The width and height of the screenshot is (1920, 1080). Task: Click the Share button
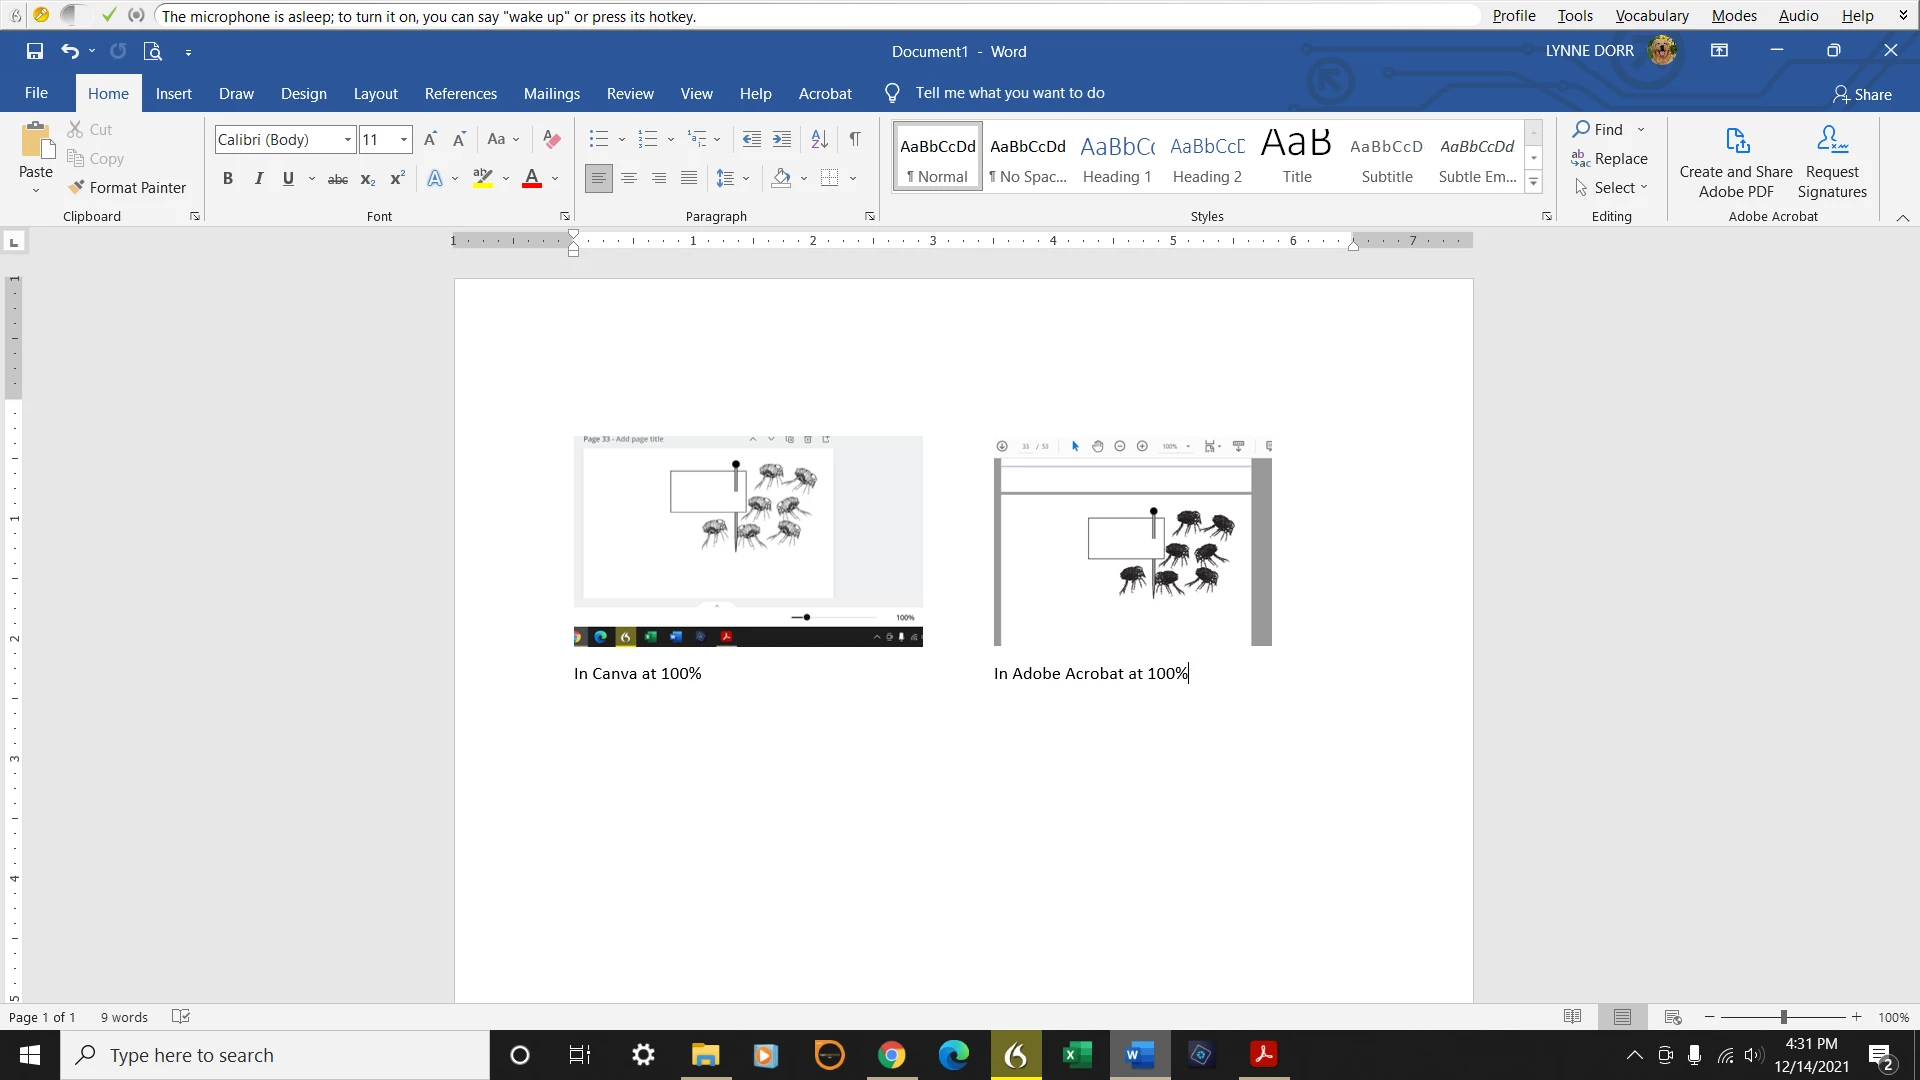[1862, 94]
